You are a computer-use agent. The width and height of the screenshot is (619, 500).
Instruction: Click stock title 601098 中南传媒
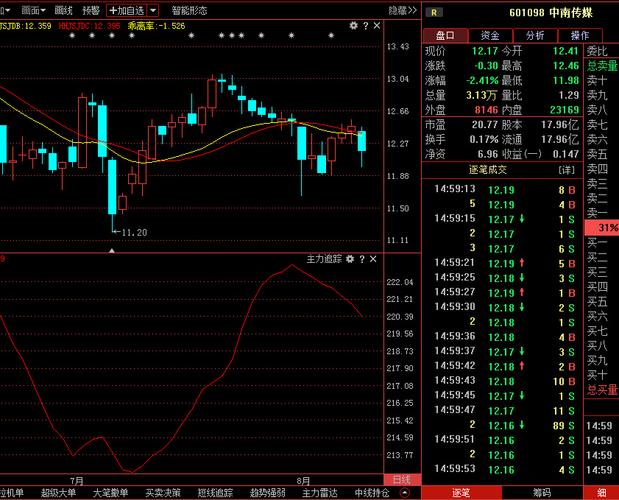click(551, 13)
